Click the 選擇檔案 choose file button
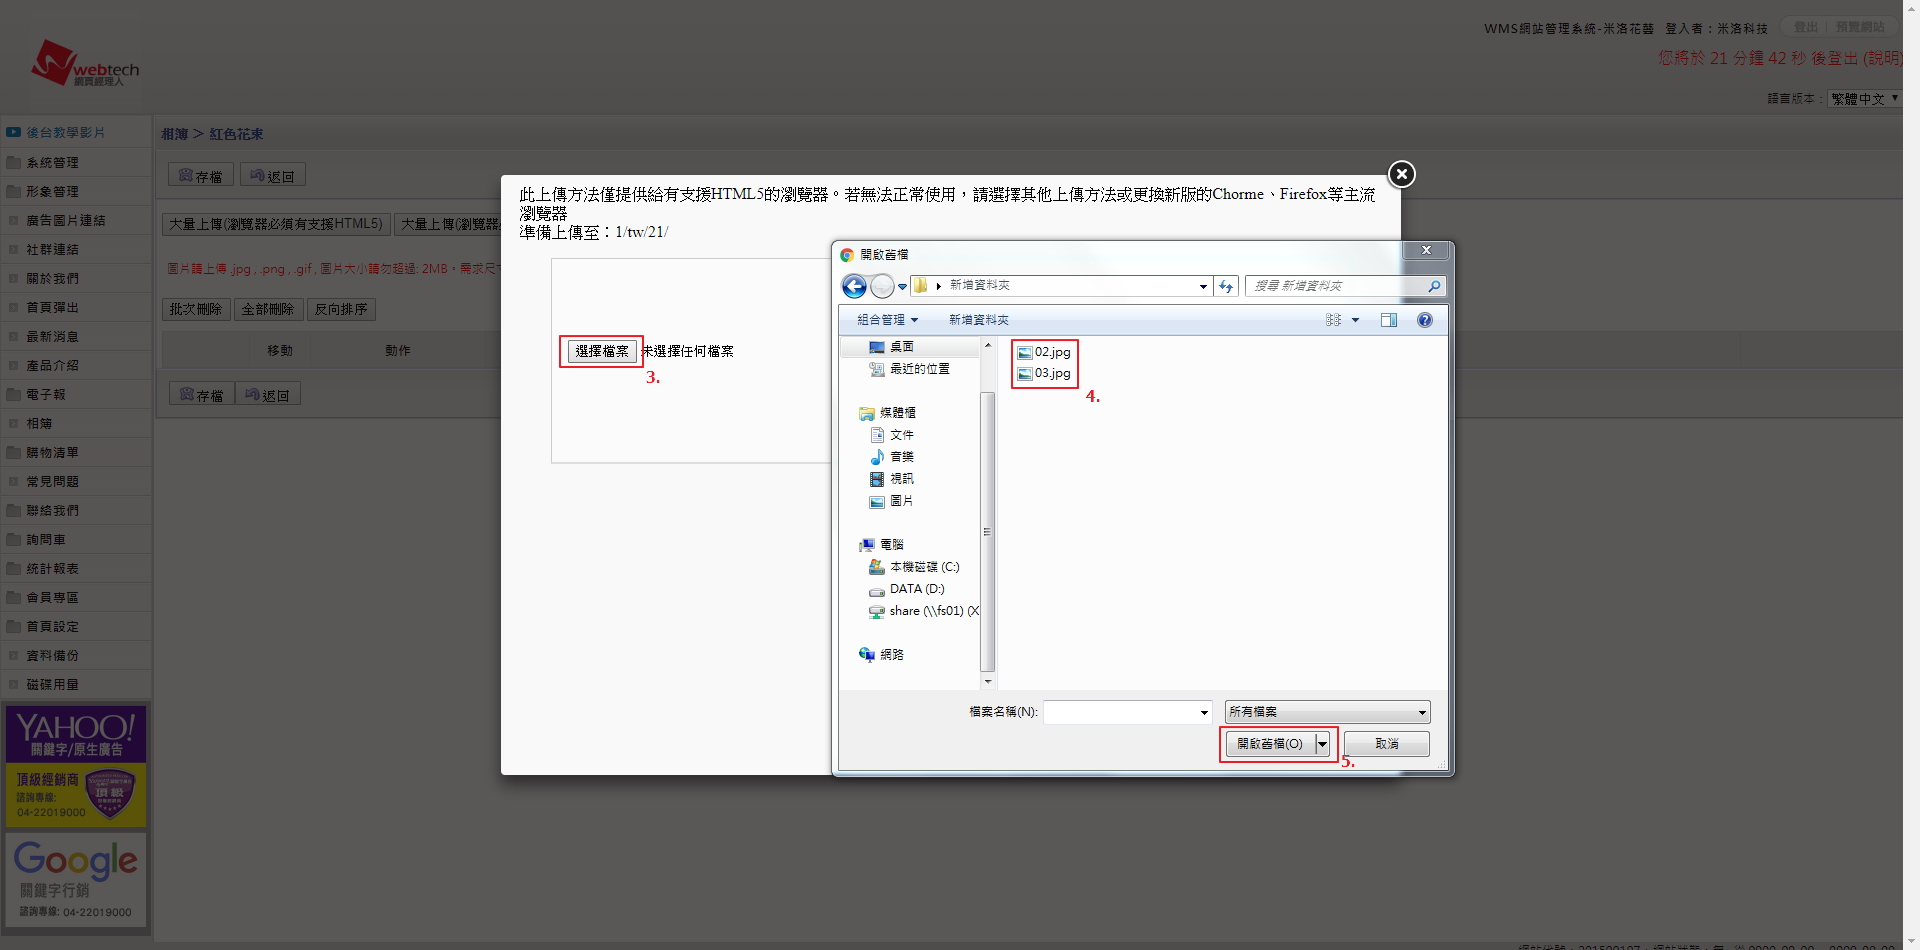Image resolution: width=1920 pixels, height=950 pixels. point(602,351)
